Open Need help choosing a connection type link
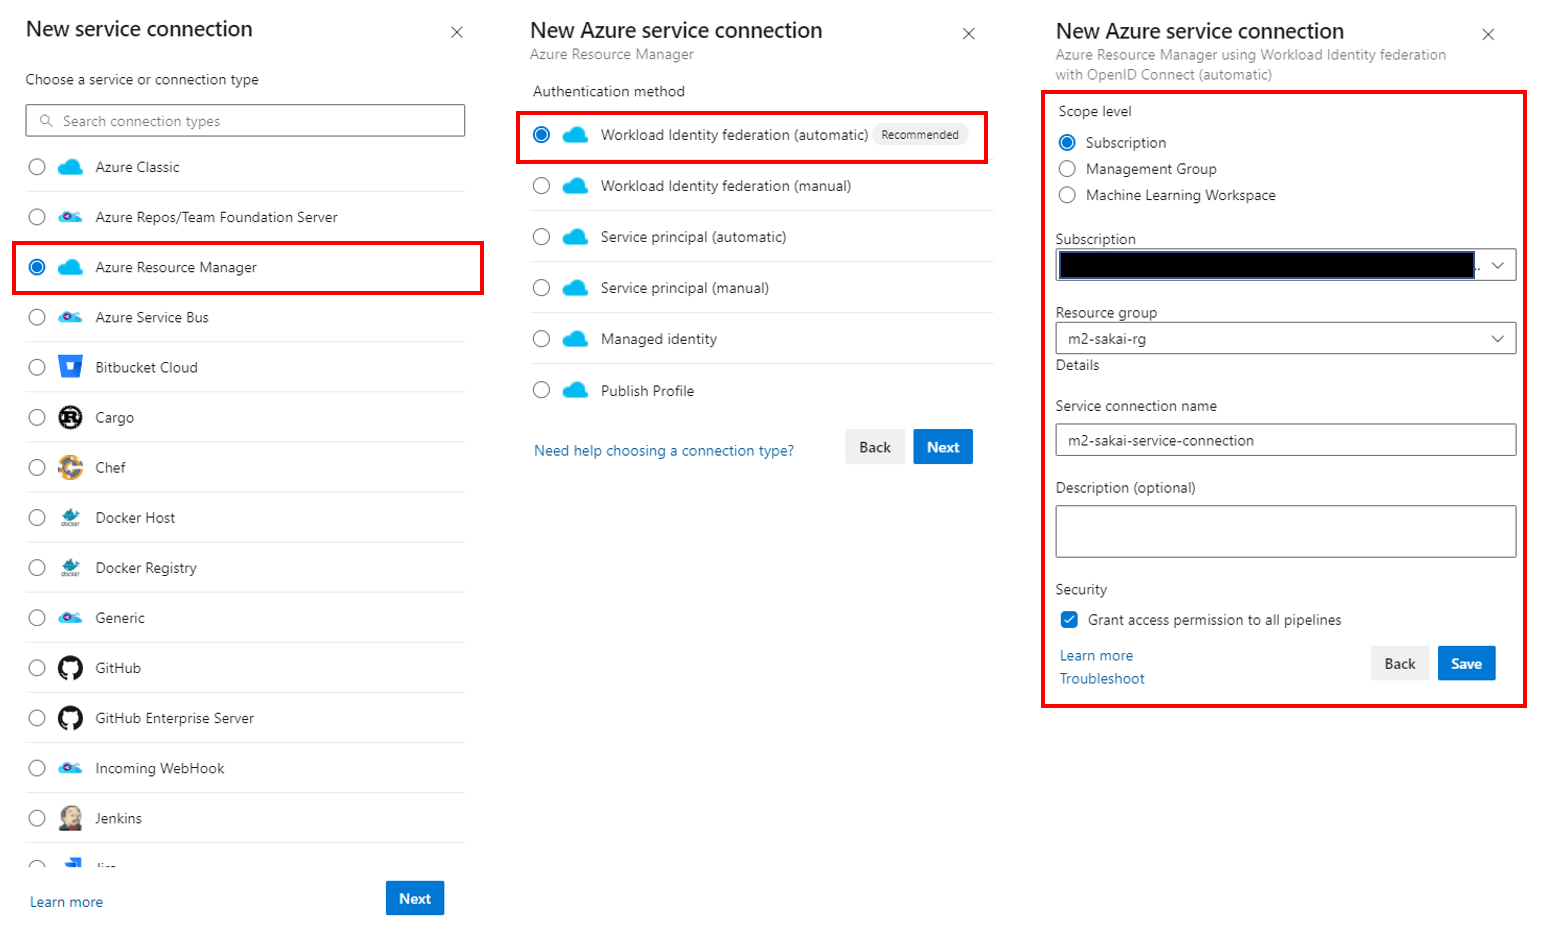Viewport: 1541px width, 939px height. tap(664, 451)
